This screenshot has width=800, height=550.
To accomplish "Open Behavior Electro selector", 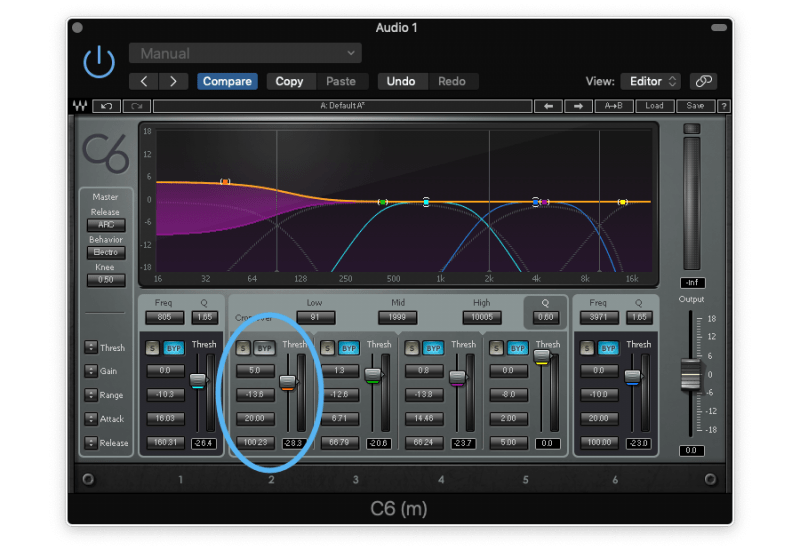I will click(x=106, y=253).
